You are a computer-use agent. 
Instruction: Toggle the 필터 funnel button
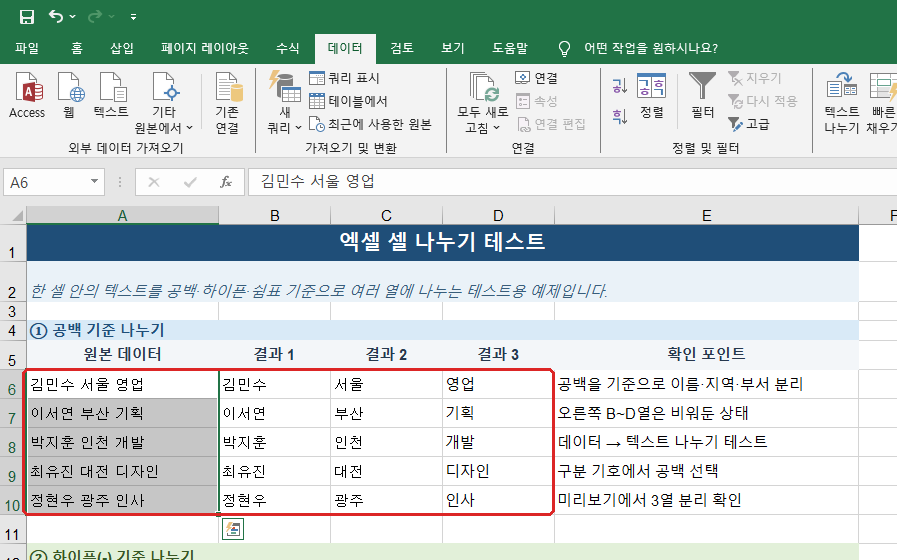tap(702, 96)
